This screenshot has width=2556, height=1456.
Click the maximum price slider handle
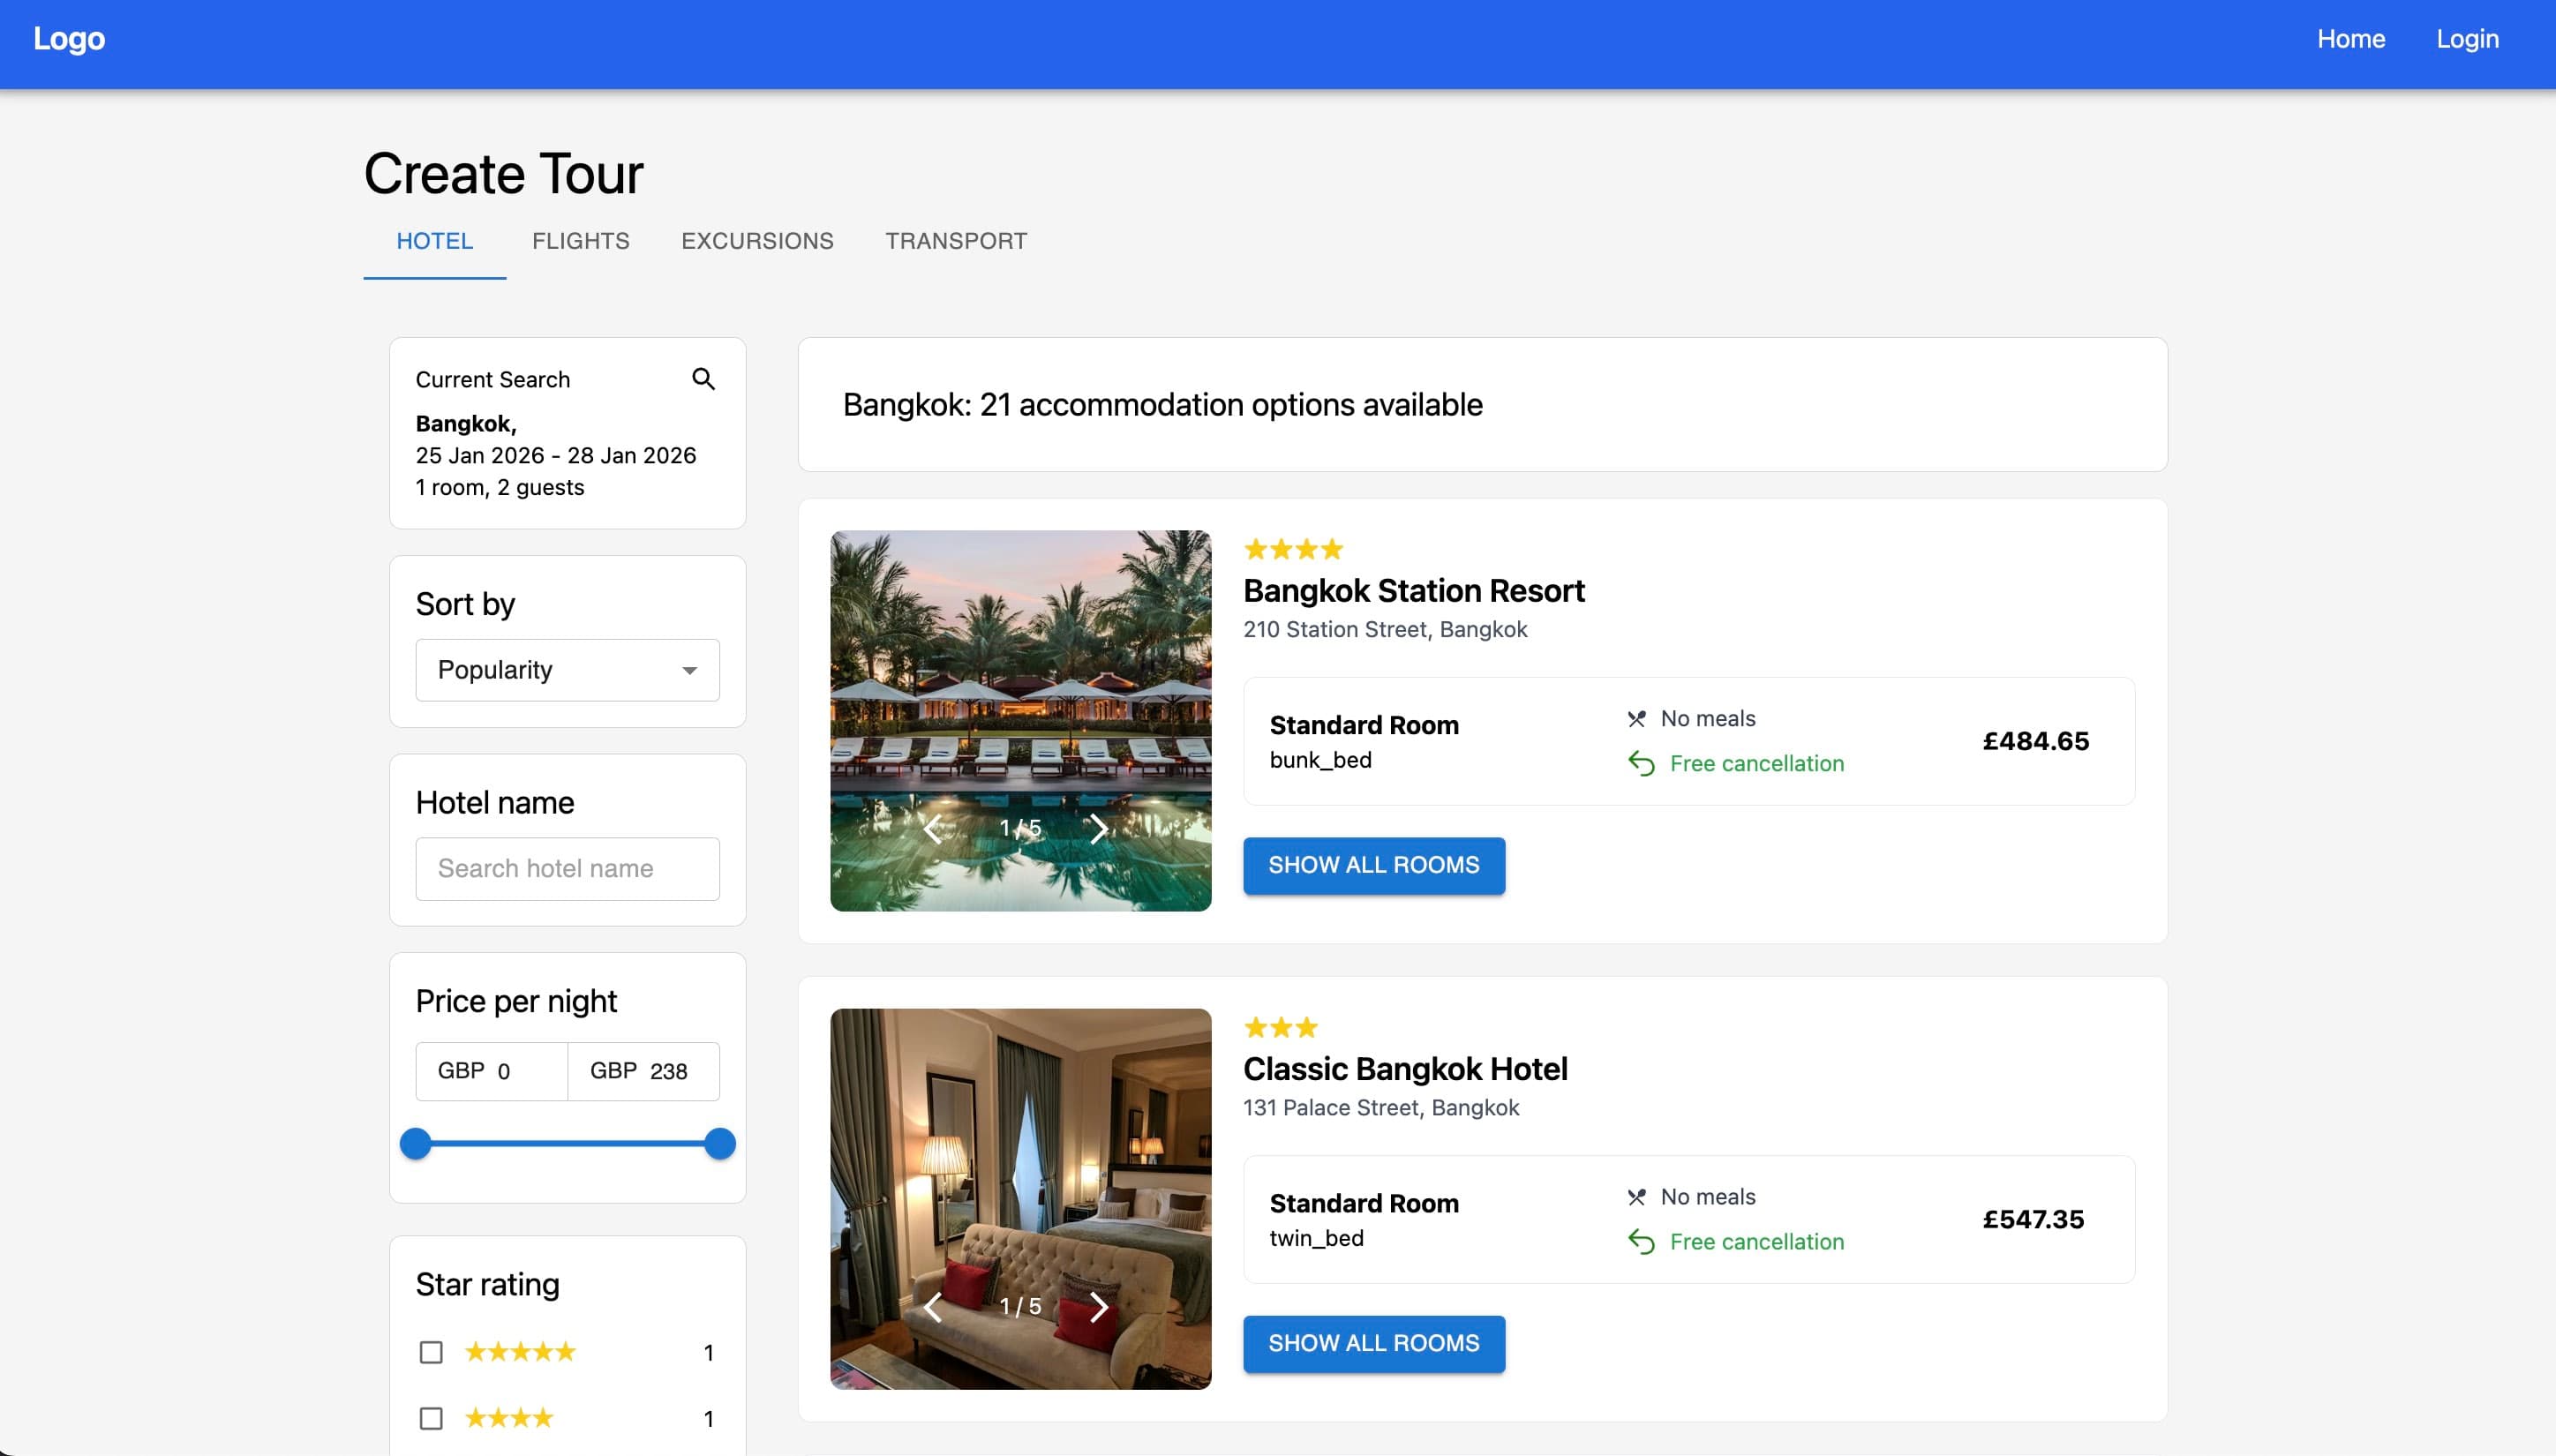(719, 1143)
